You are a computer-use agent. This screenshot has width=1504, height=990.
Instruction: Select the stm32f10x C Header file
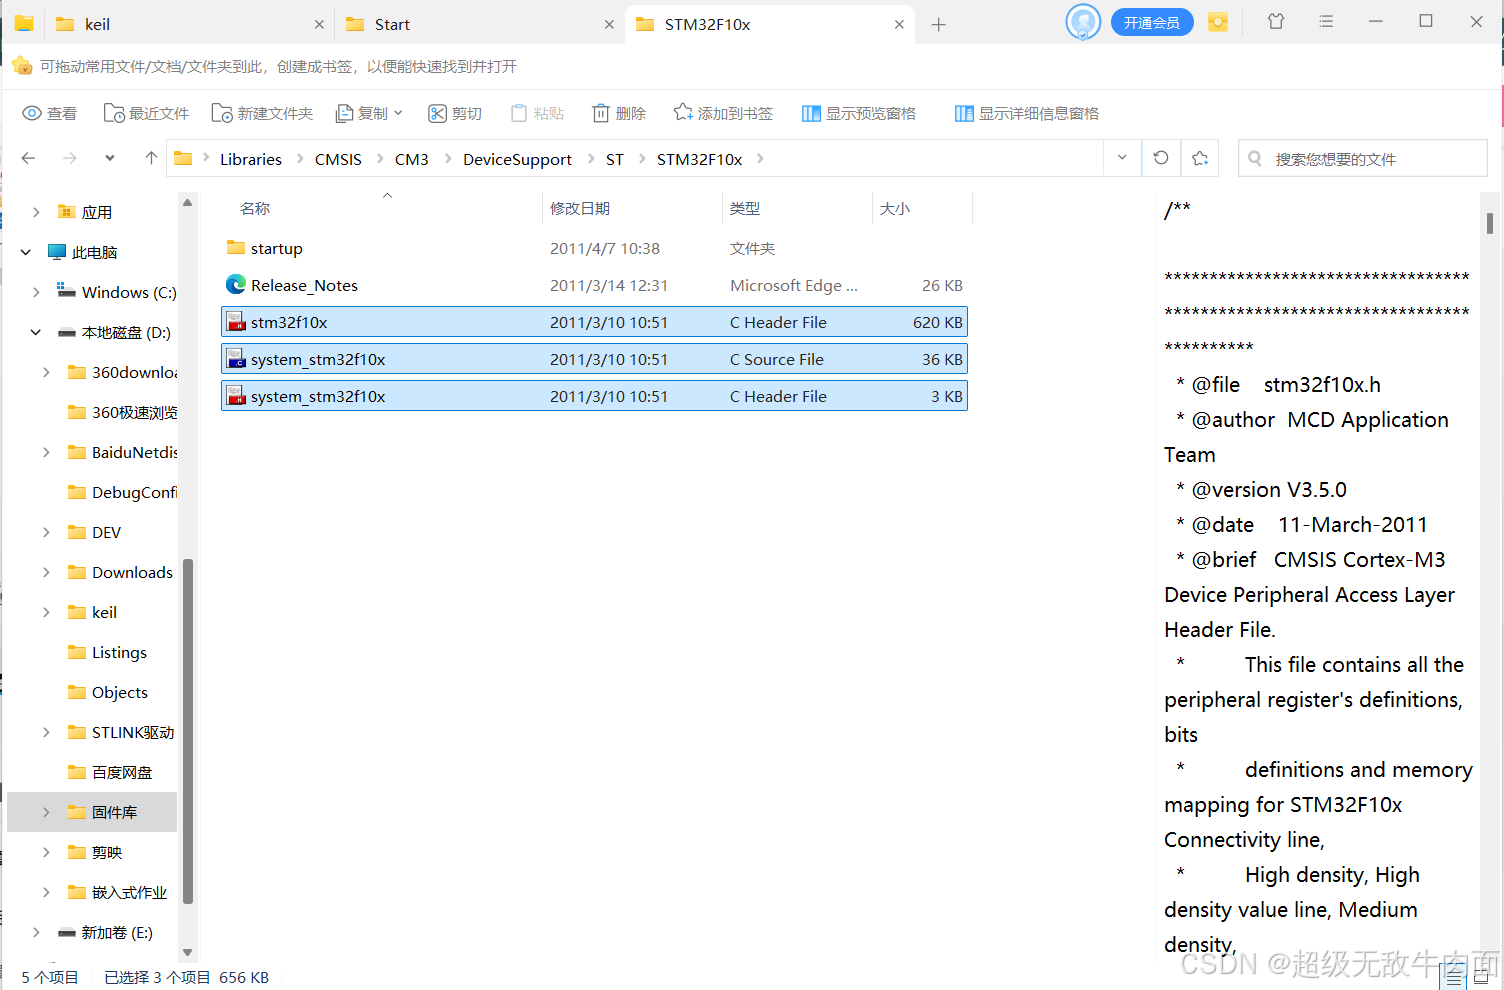[x=594, y=322]
